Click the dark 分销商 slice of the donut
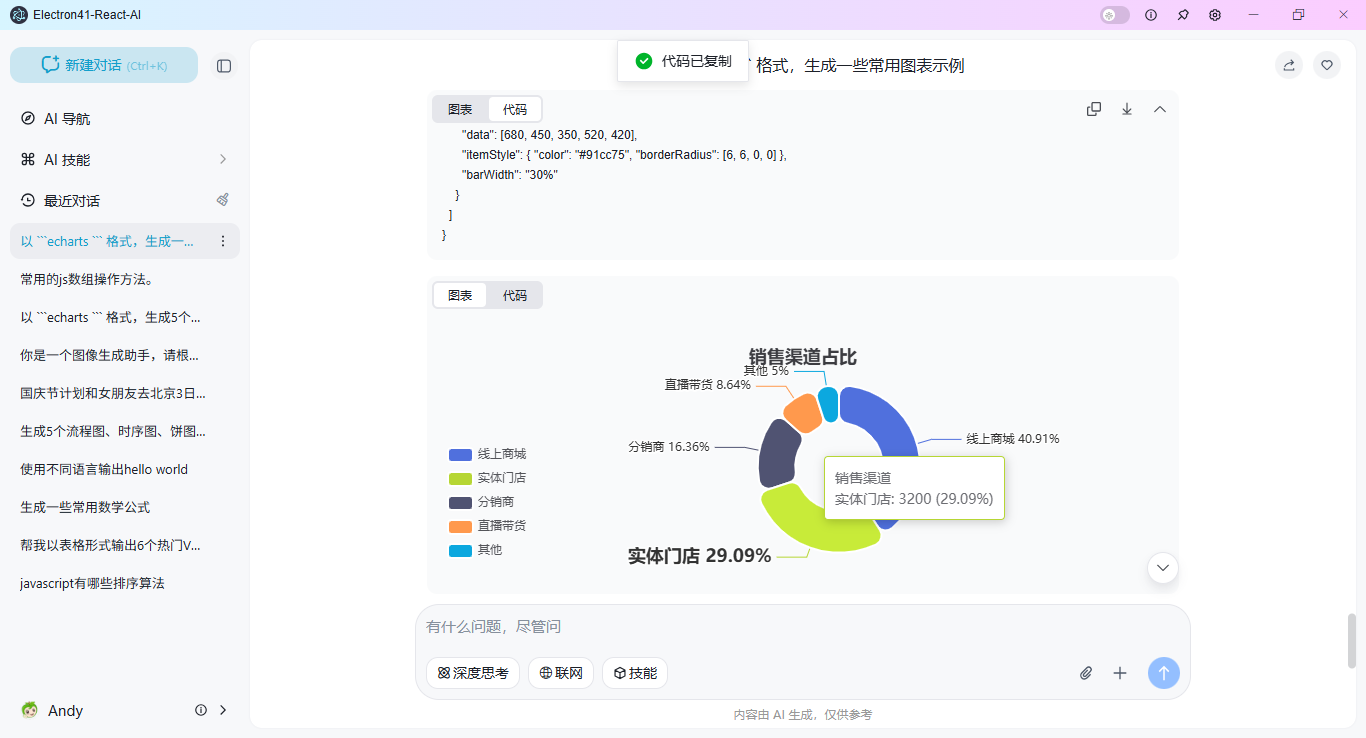This screenshot has height=738, width=1366. tap(779, 453)
